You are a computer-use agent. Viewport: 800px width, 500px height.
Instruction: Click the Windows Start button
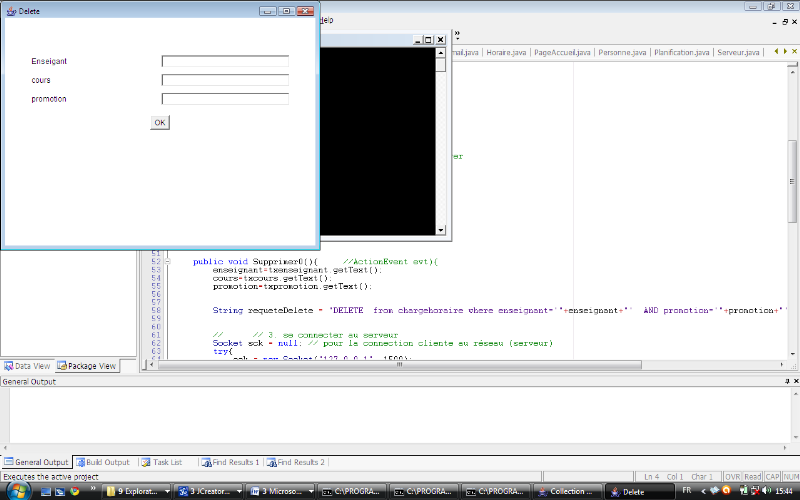17,491
